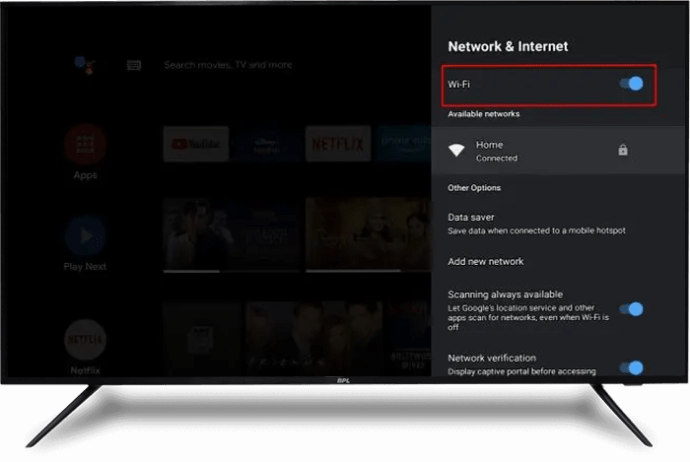Viewport: 690px width, 462px height.
Task: Toggle the Wi-Fi switch off
Action: pos(631,84)
